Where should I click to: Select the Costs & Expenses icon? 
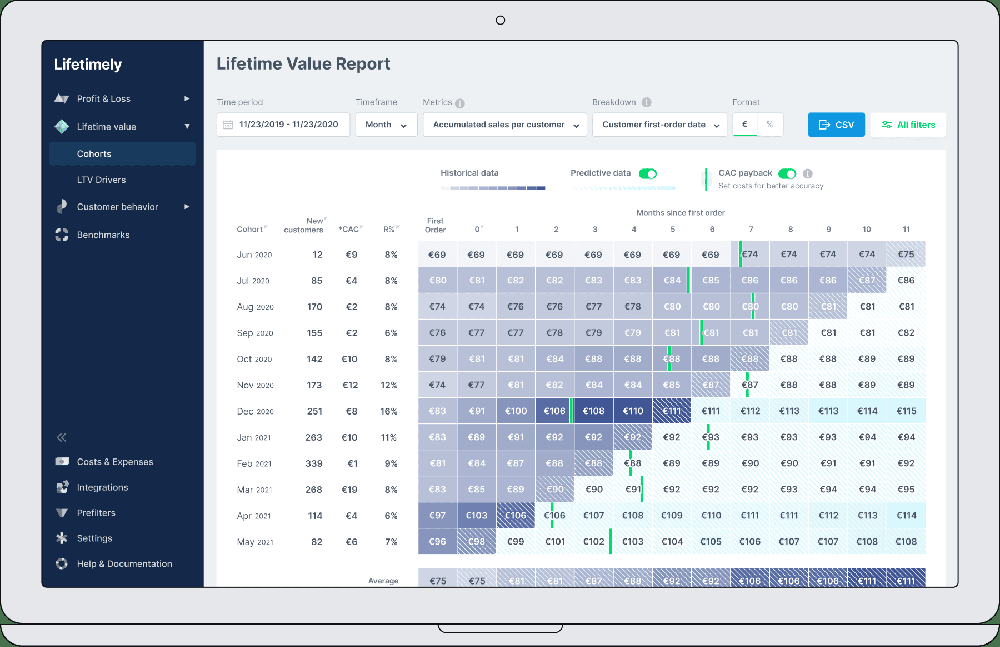[x=62, y=462]
